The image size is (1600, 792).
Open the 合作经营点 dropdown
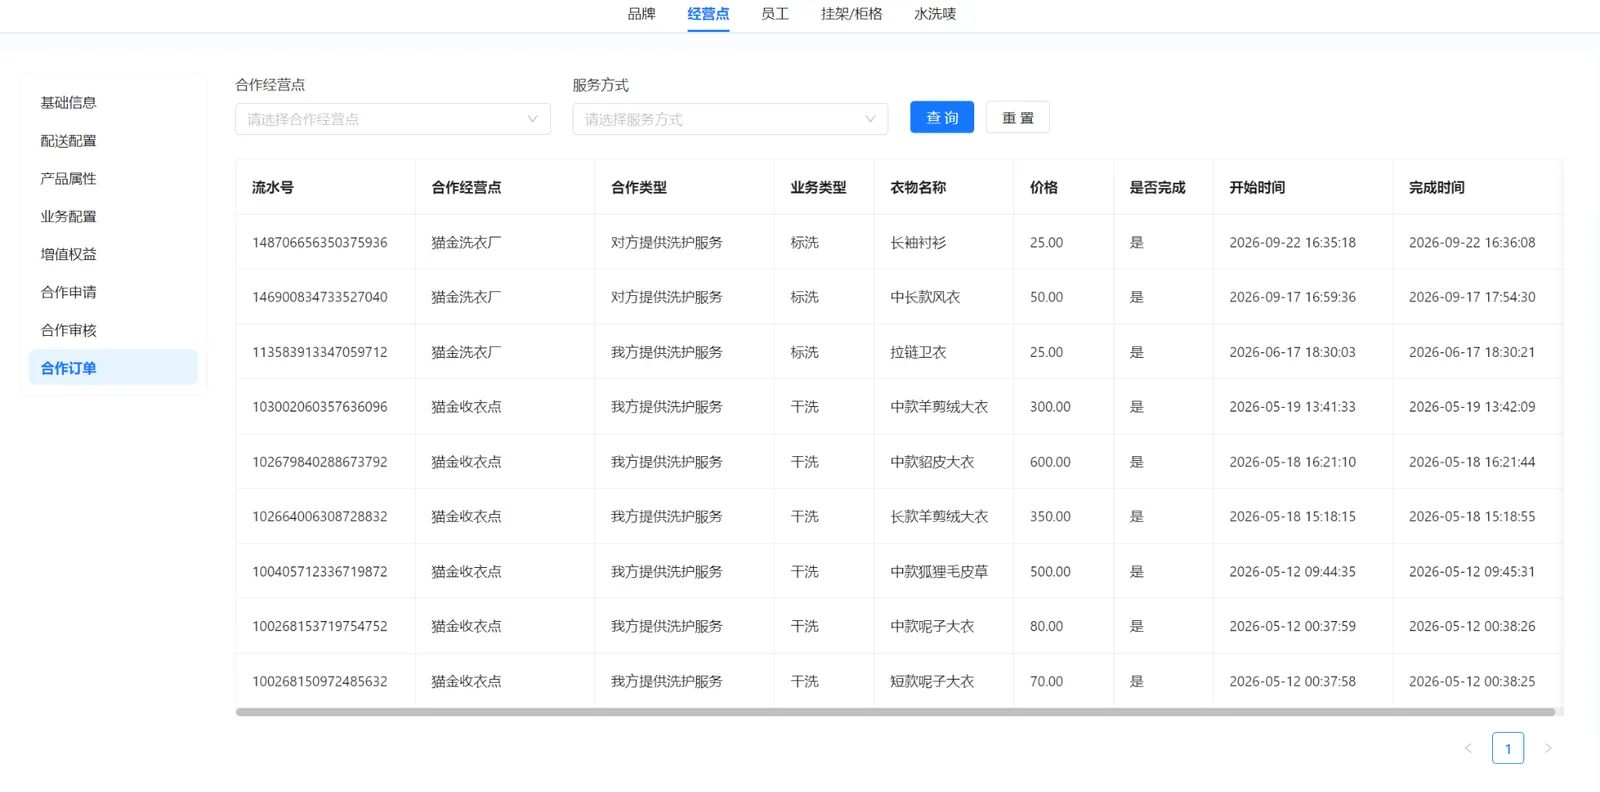click(393, 119)
